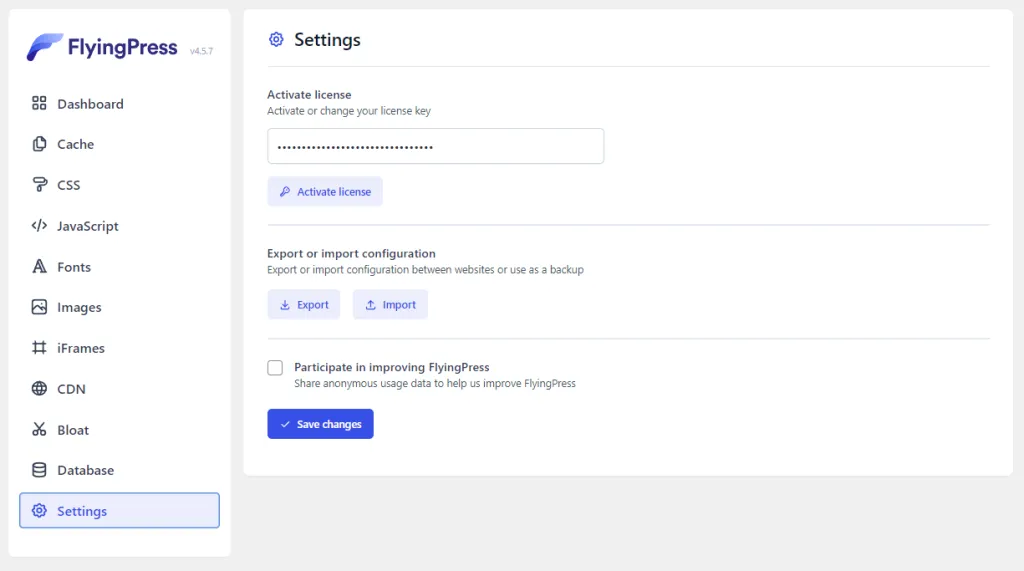Enable Participate in improving FlyingPress checkbox
Image resolution: width=1024 pixels, height=571 pixels.
tap(275, 368)
